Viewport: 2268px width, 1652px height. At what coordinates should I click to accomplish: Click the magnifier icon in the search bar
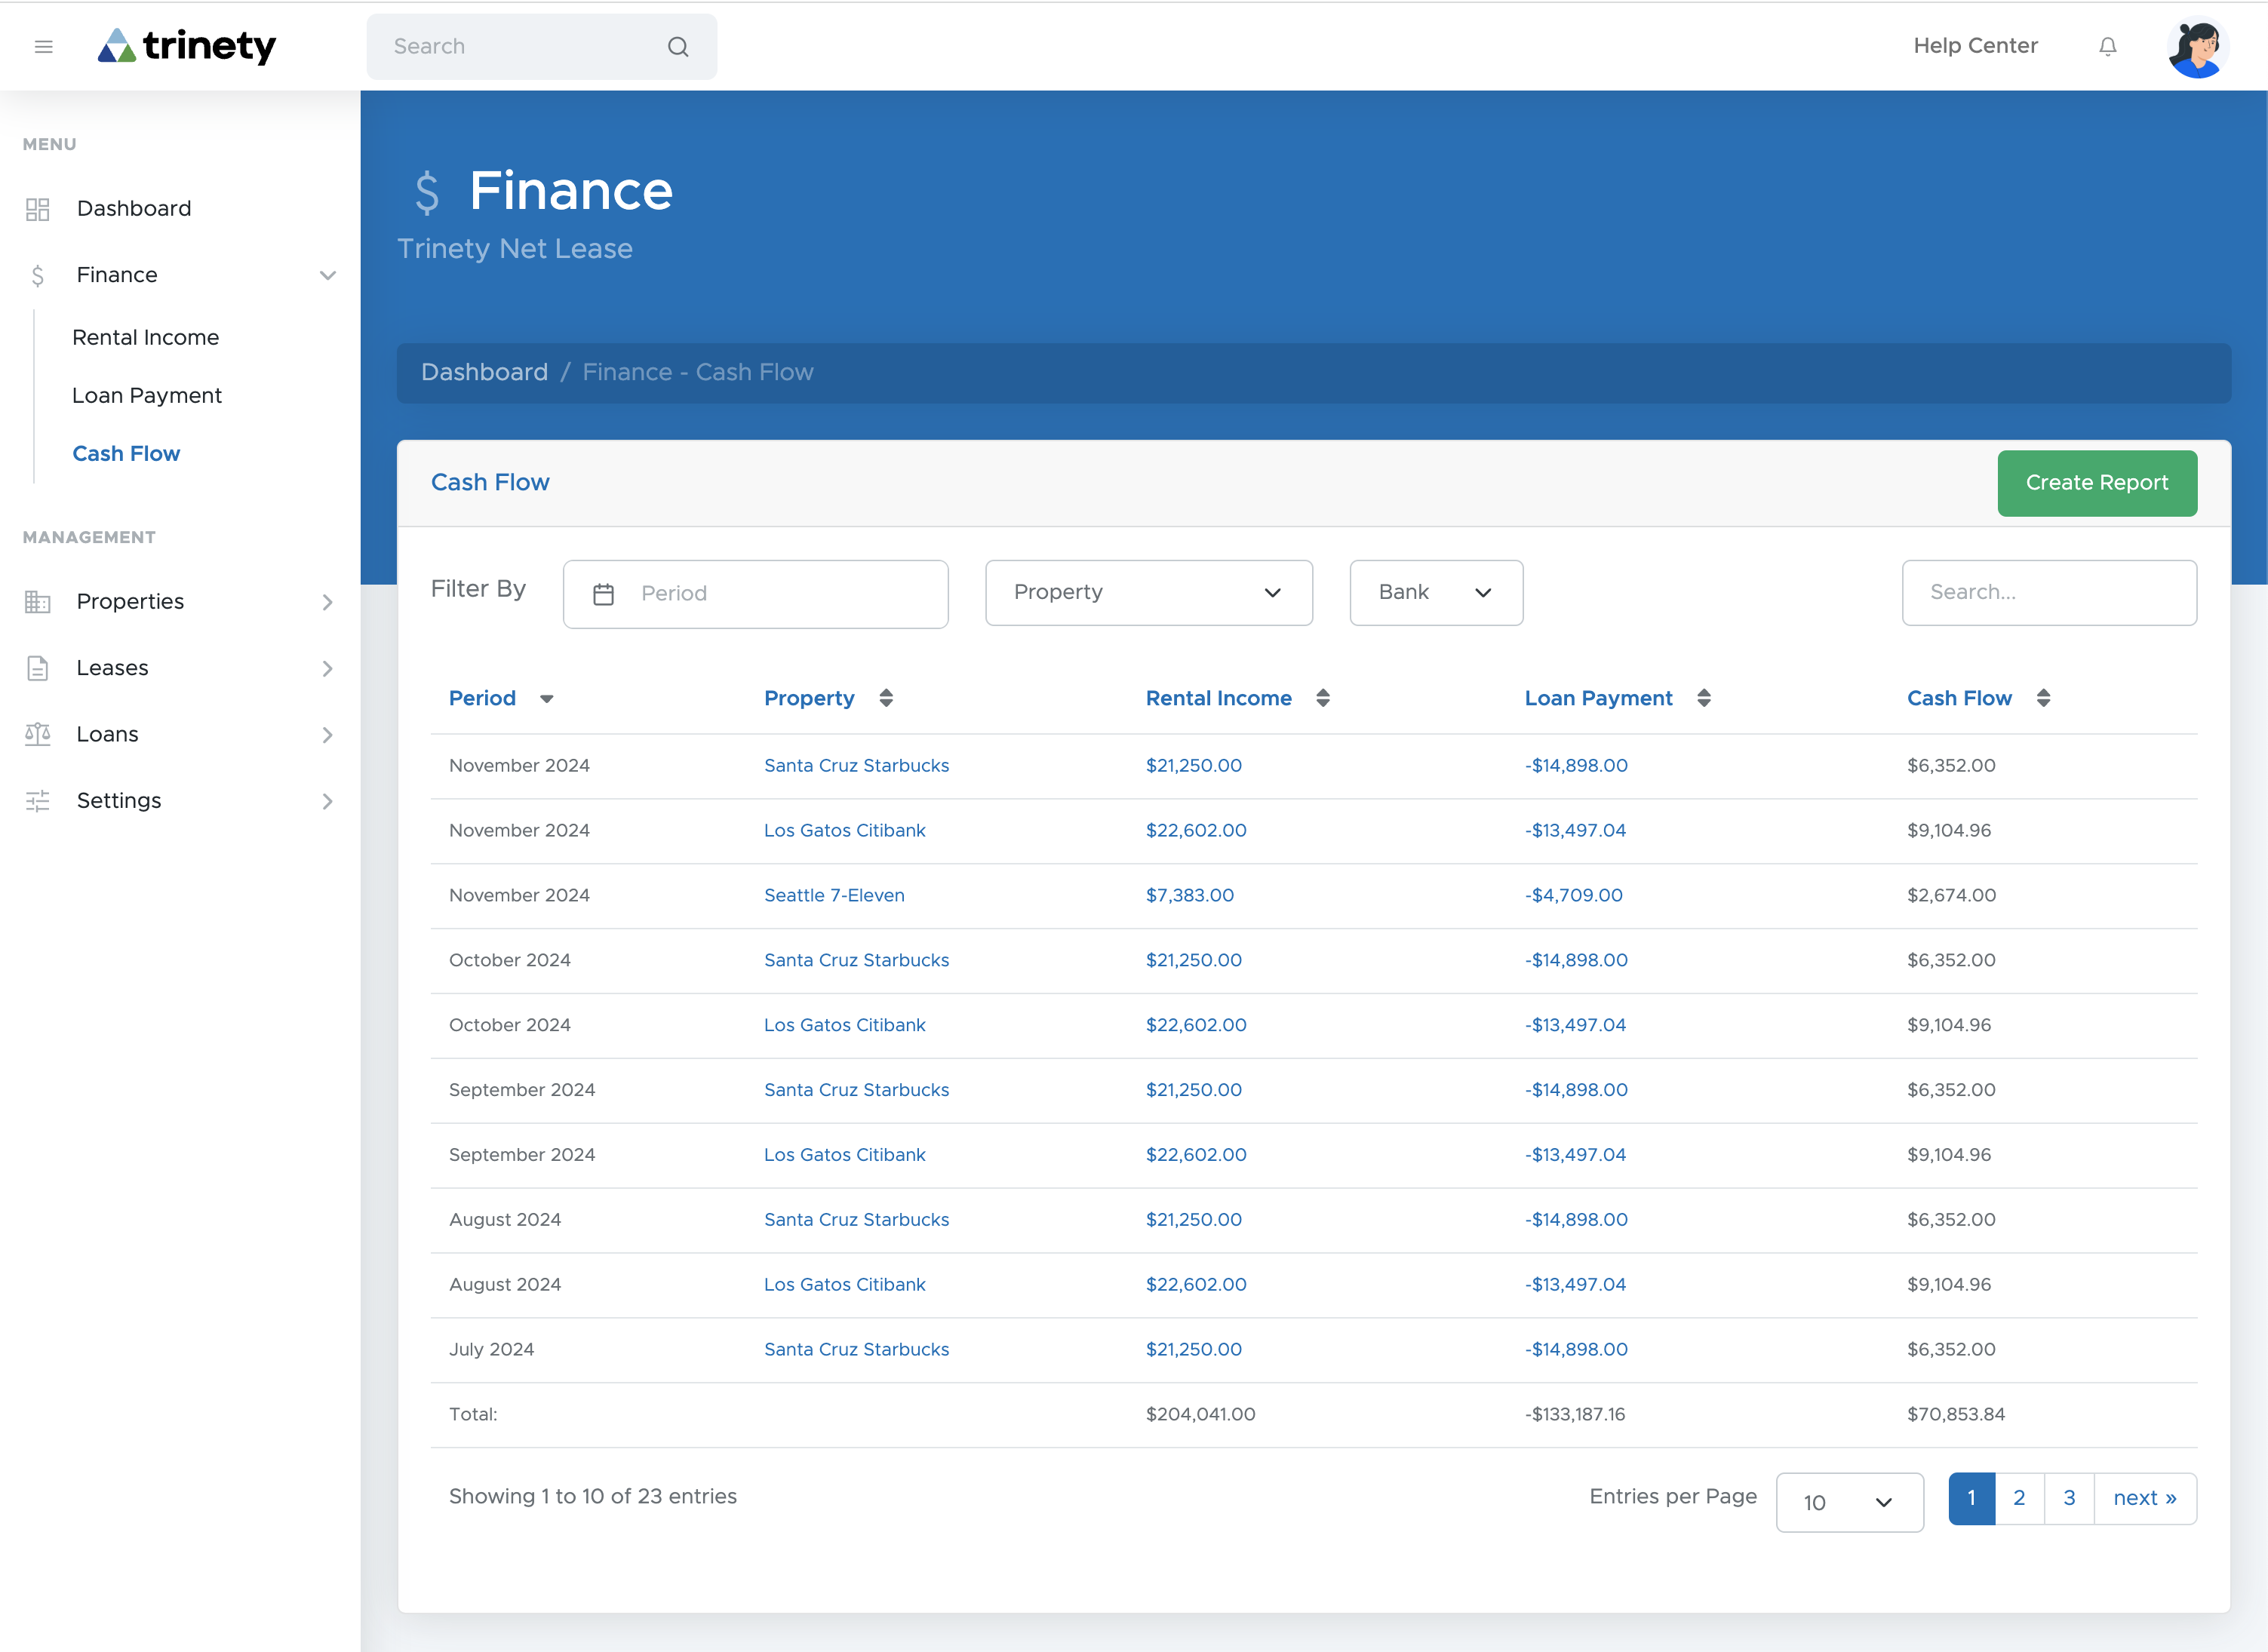(678, 46)
